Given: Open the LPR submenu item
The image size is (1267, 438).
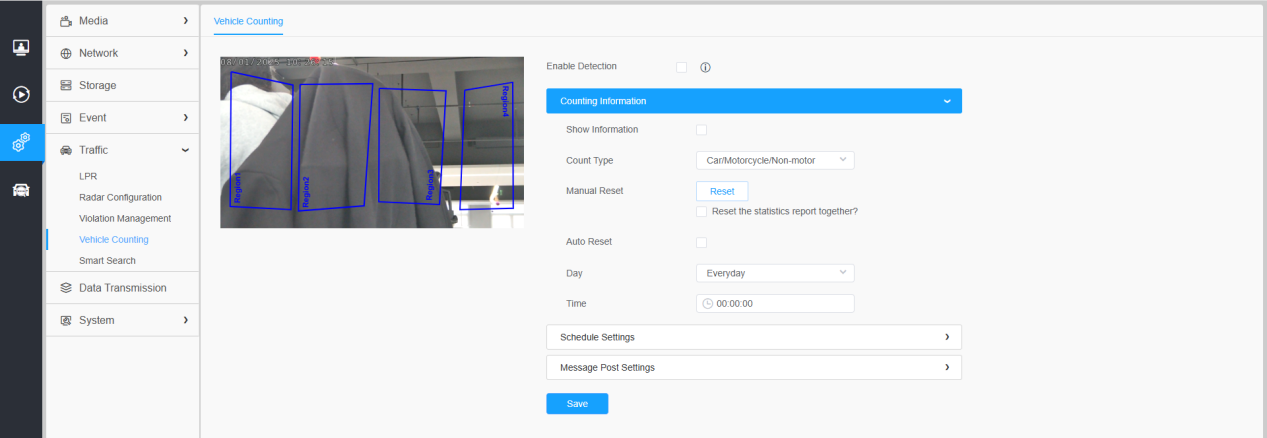Looking at the screenshot, I should (x=88, y=176).
